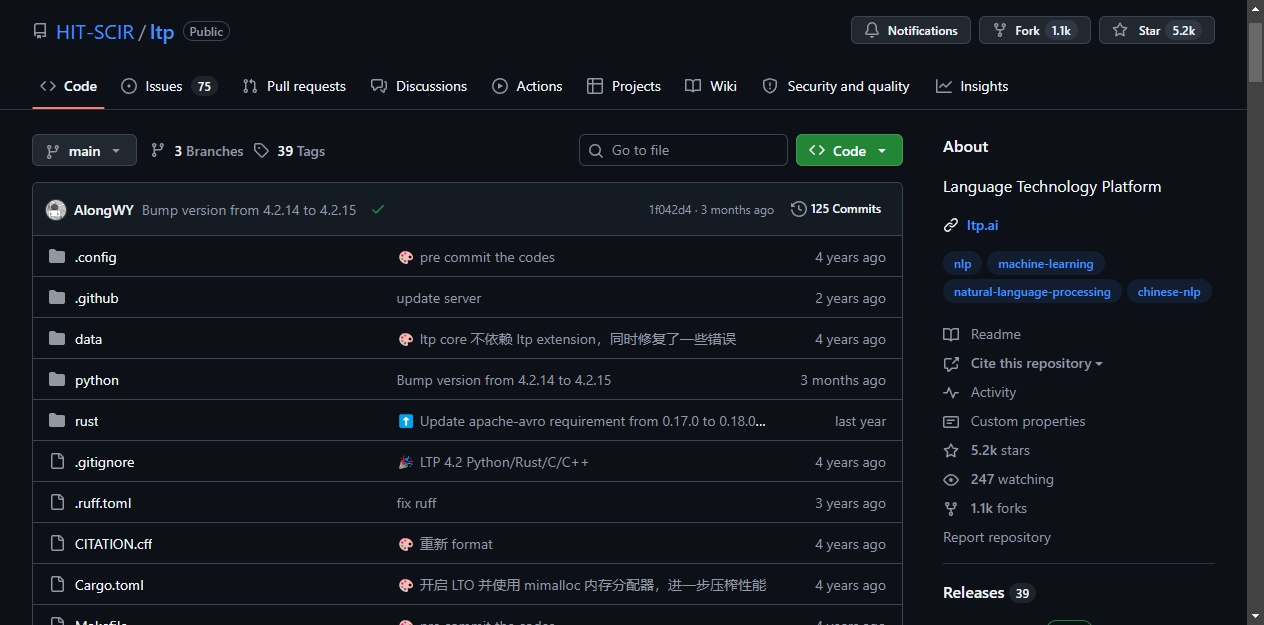Image resolution: width=1264 pixels, height=625 pixels.
Task: Open the Pull requests tab
Action: tap(294, 86)
